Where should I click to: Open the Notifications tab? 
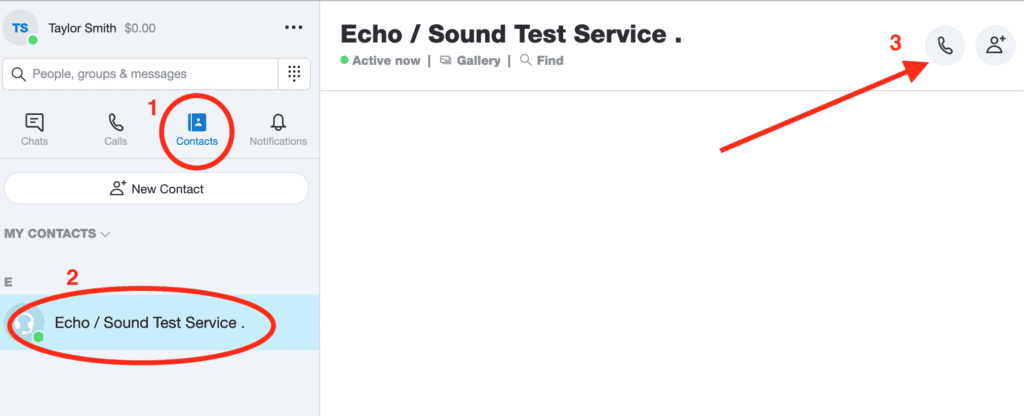click(278, 130)
